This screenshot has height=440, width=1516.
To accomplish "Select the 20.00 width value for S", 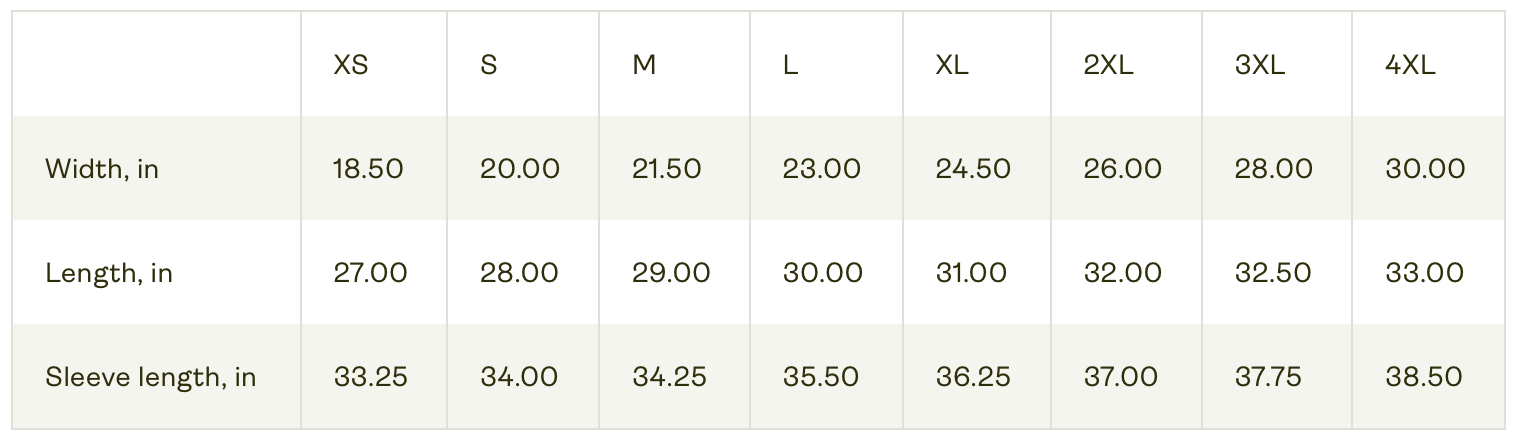I will click(x=520, y=169).
